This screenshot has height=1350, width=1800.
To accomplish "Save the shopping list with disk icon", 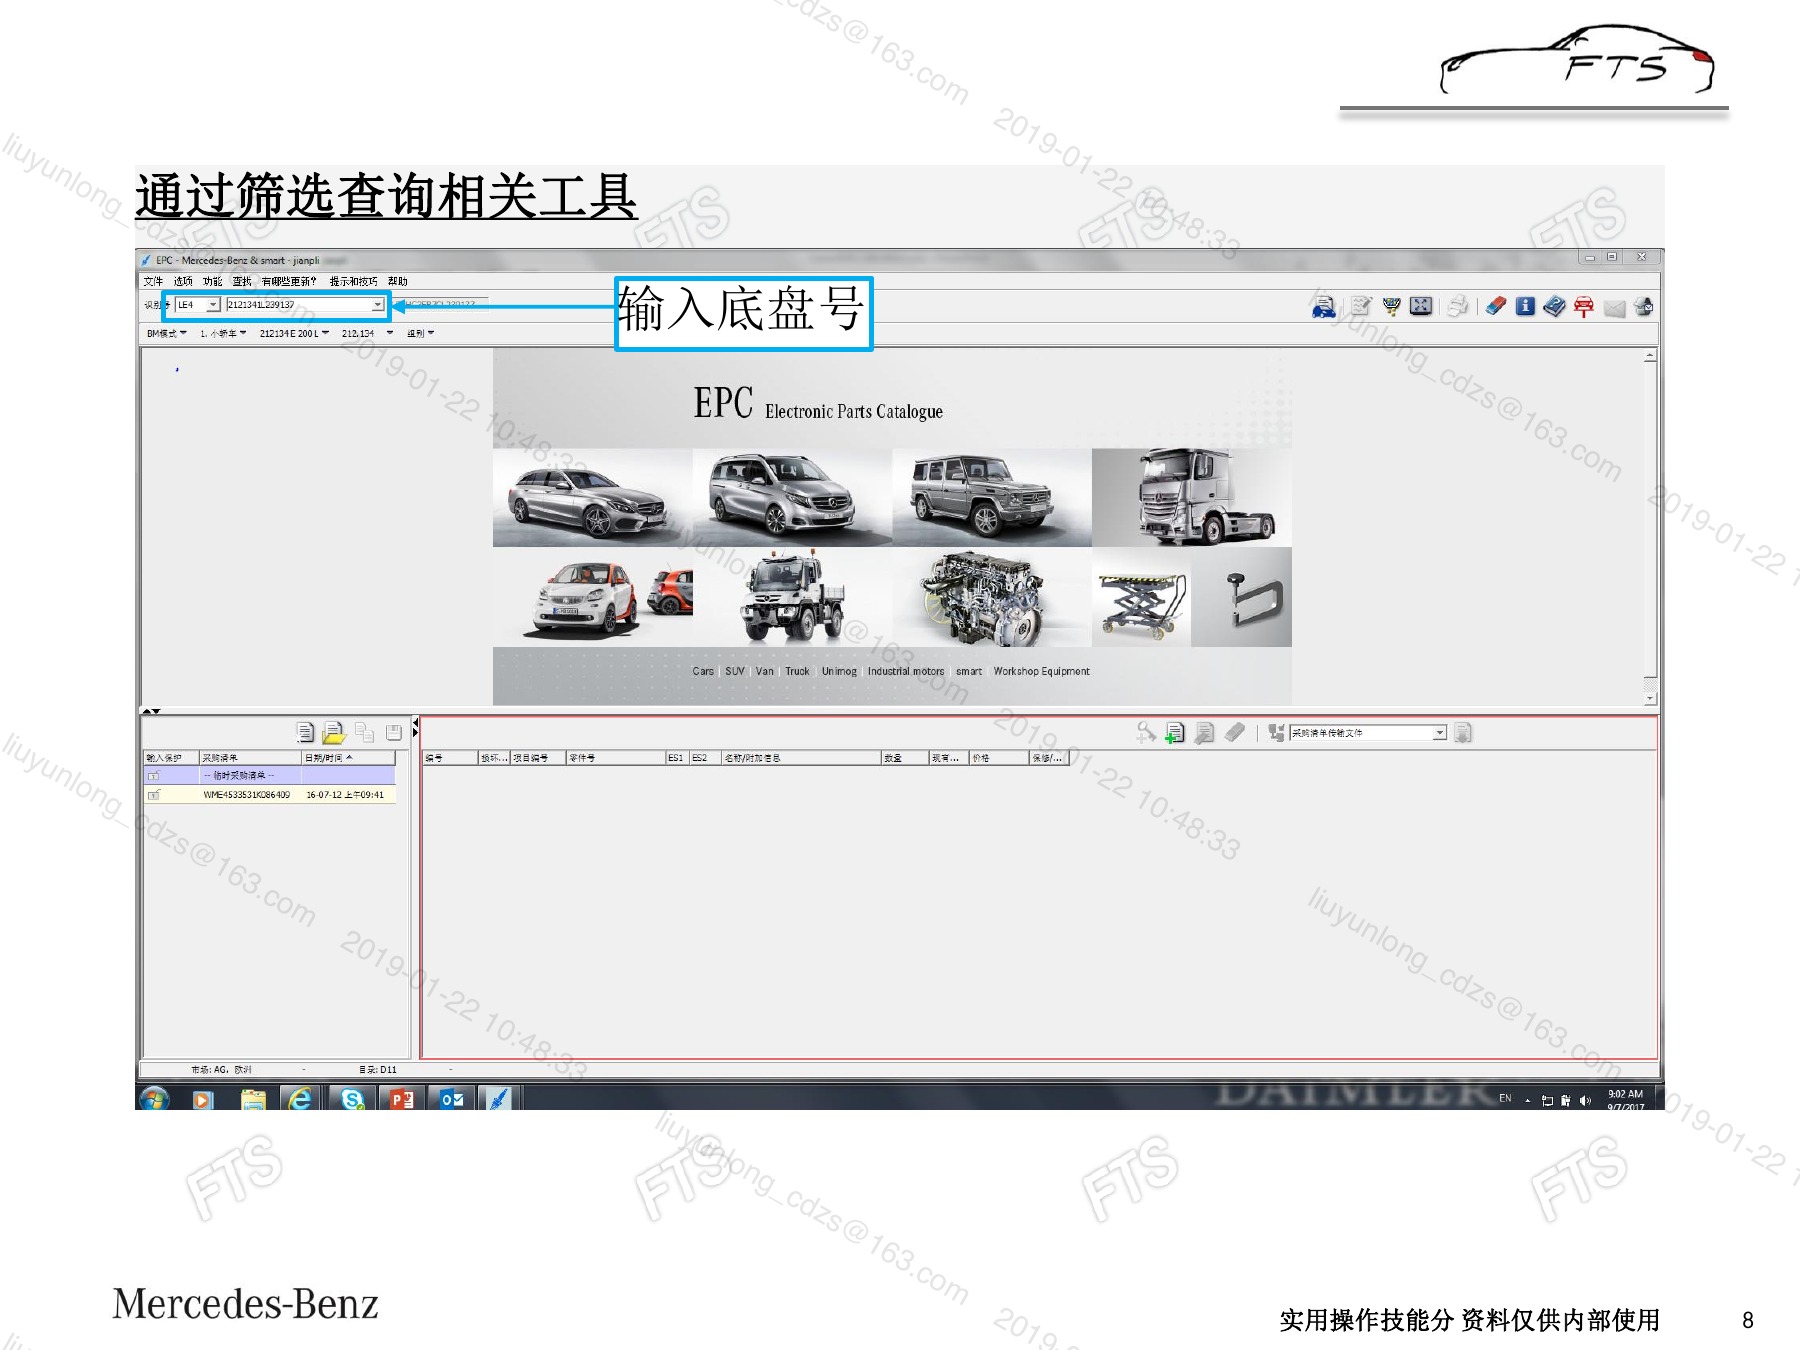I will point(394,733).
